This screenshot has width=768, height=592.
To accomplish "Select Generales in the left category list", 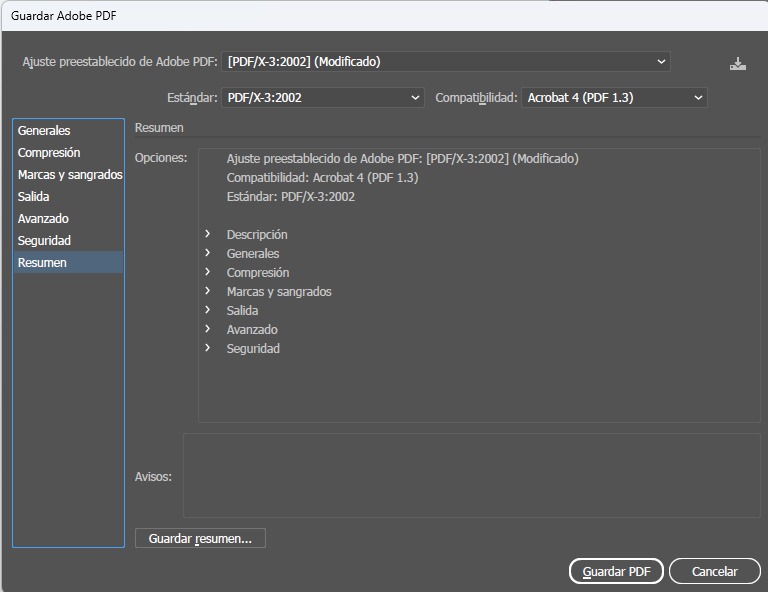I will tap(44, 131).
